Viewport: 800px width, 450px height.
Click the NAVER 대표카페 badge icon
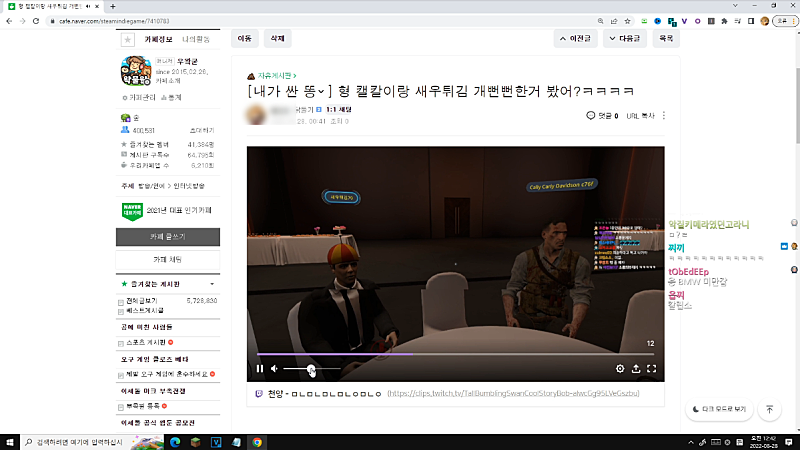coord(132,211)
